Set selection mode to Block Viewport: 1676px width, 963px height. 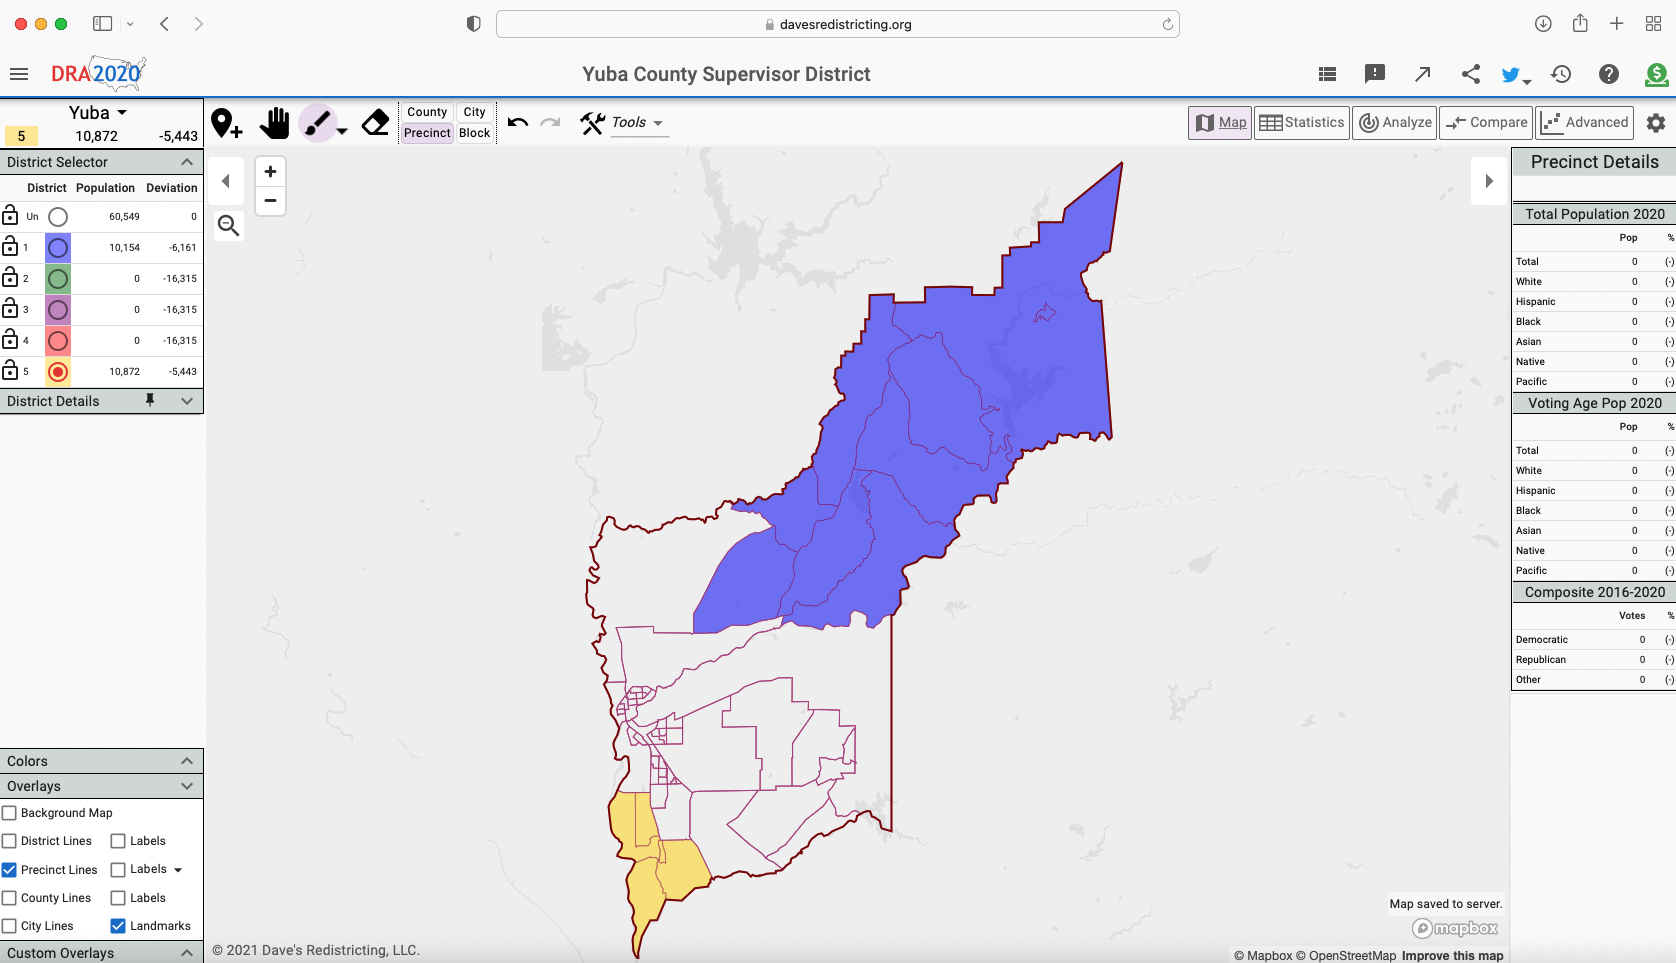click(475, 133)
